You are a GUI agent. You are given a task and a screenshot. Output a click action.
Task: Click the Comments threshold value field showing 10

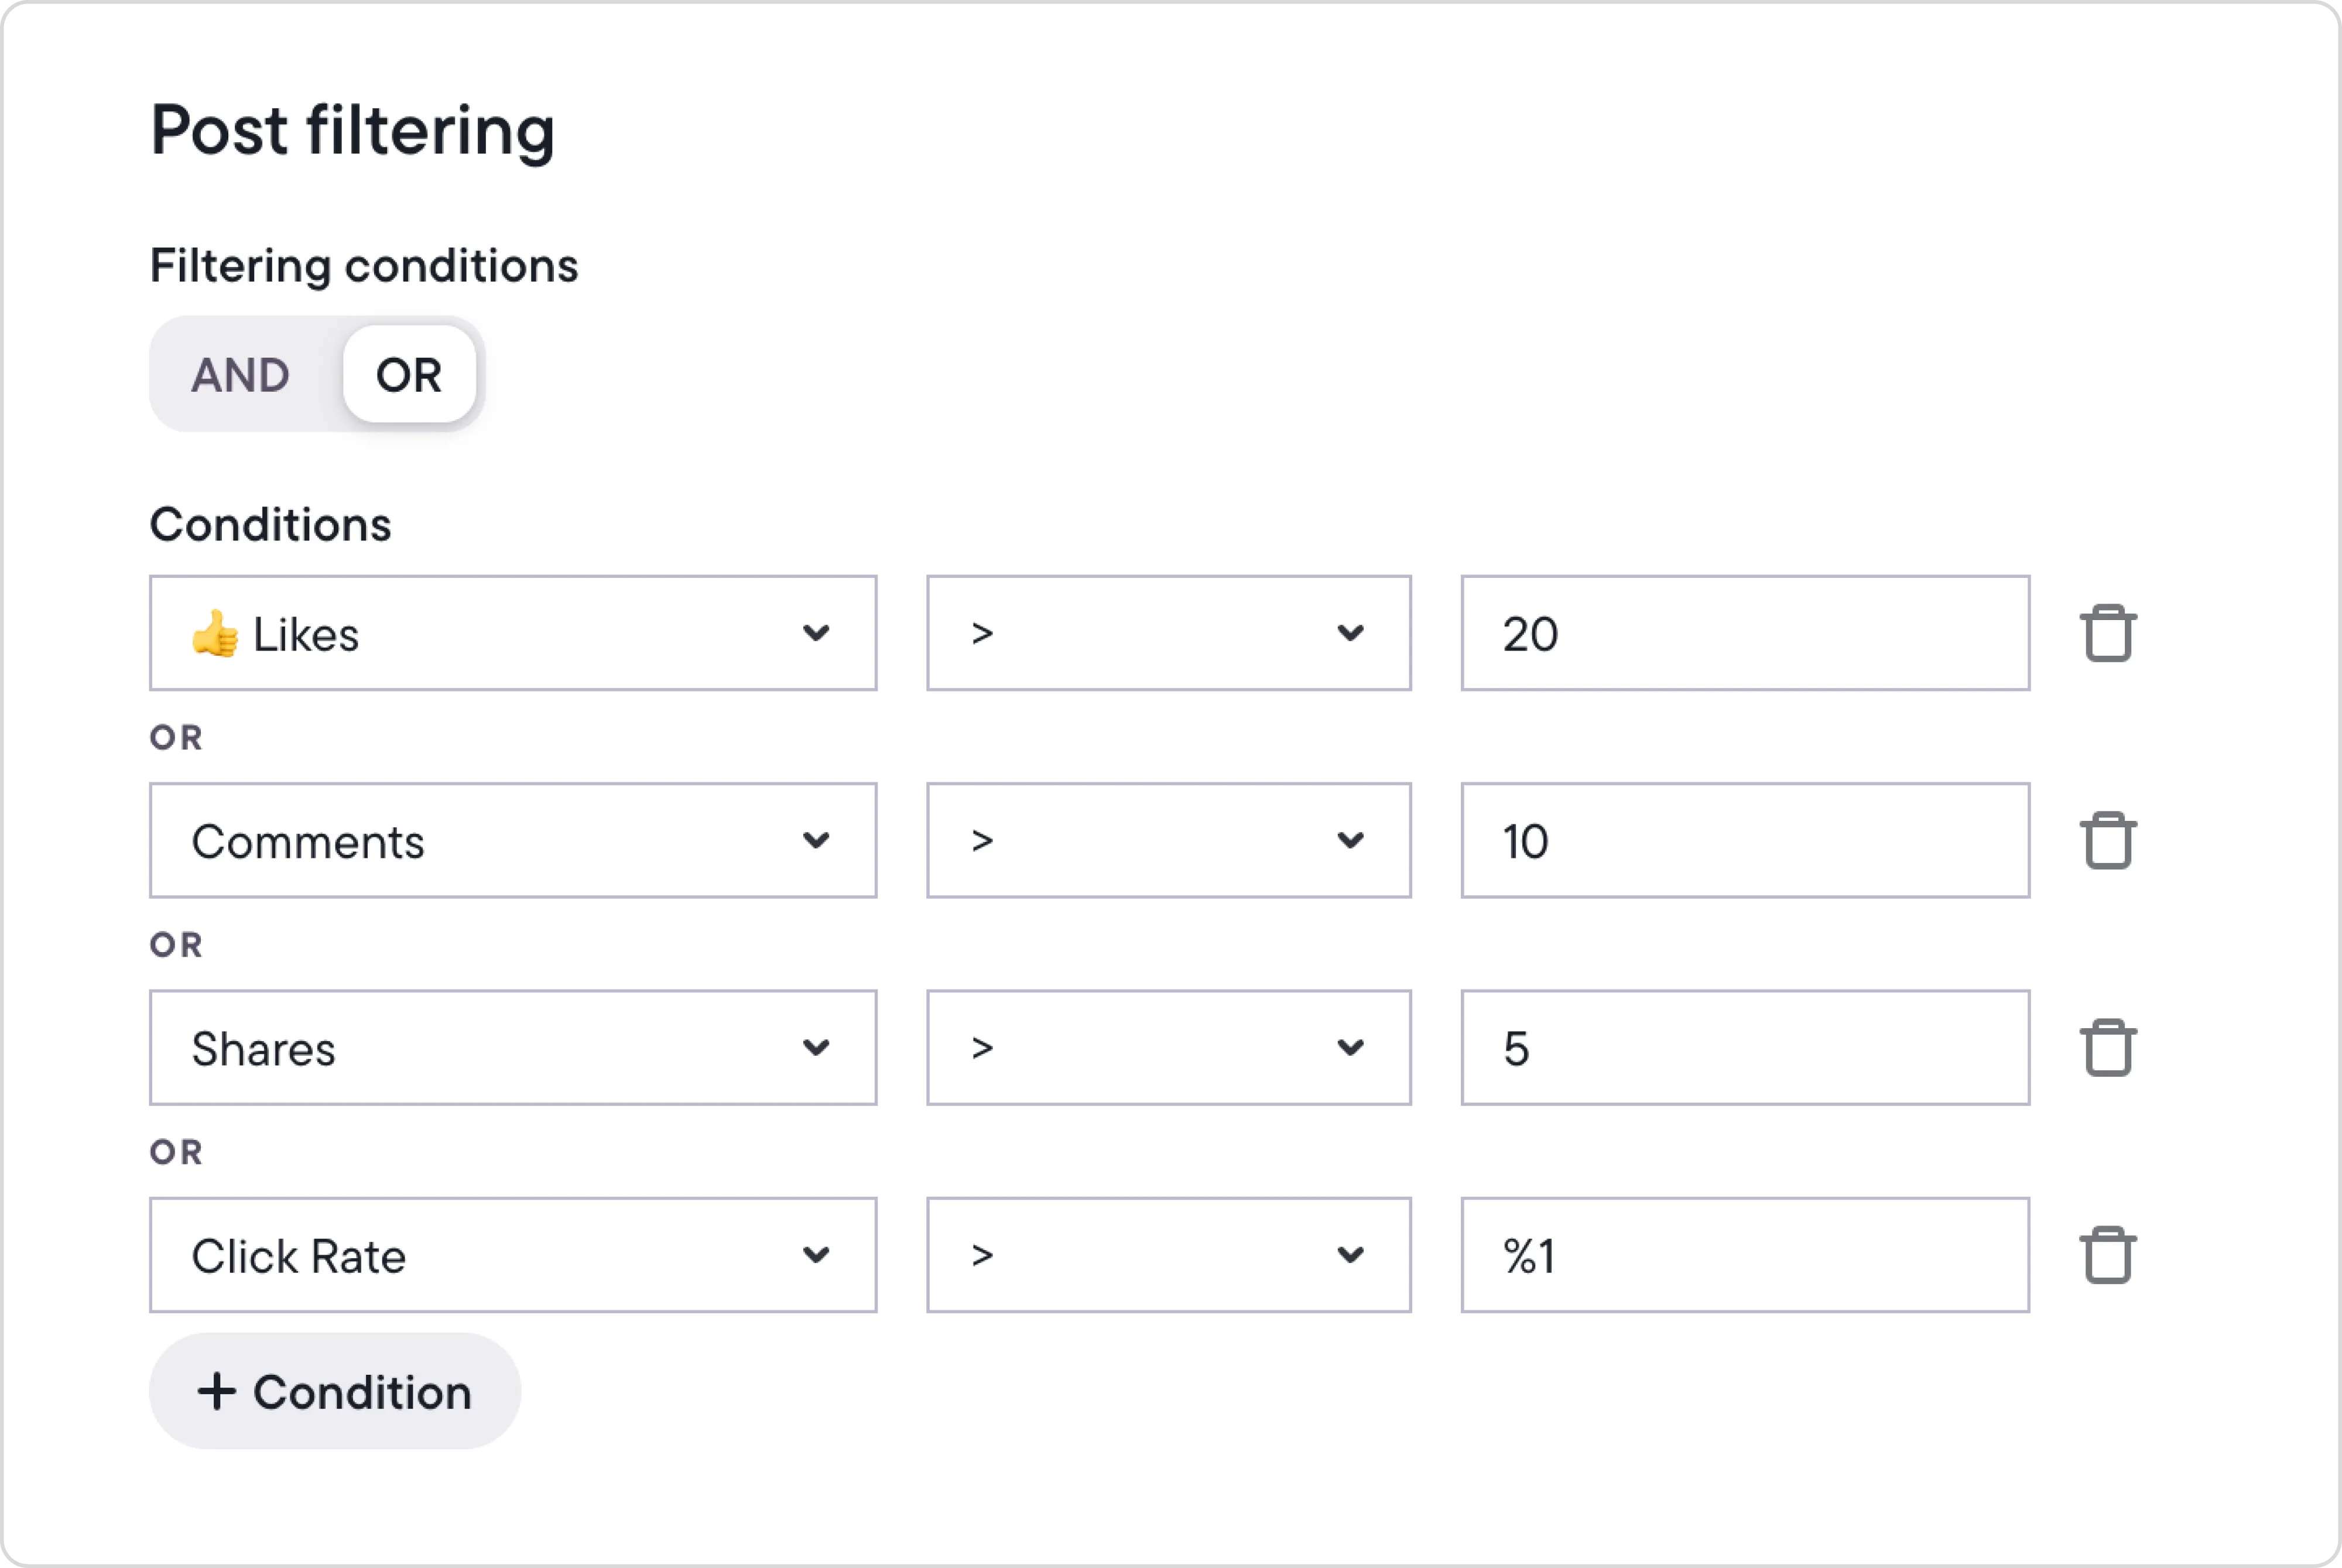tap(1744, 840)
